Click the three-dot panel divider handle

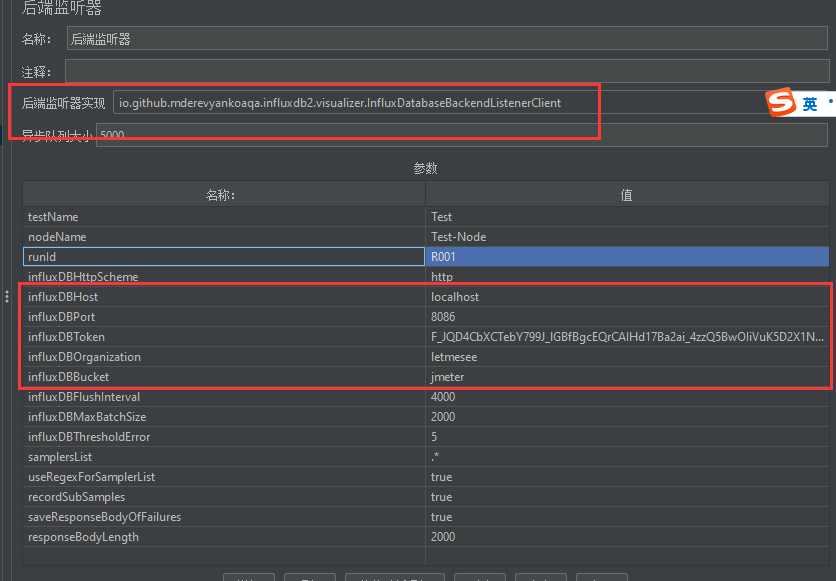click(x=7, y=296)
